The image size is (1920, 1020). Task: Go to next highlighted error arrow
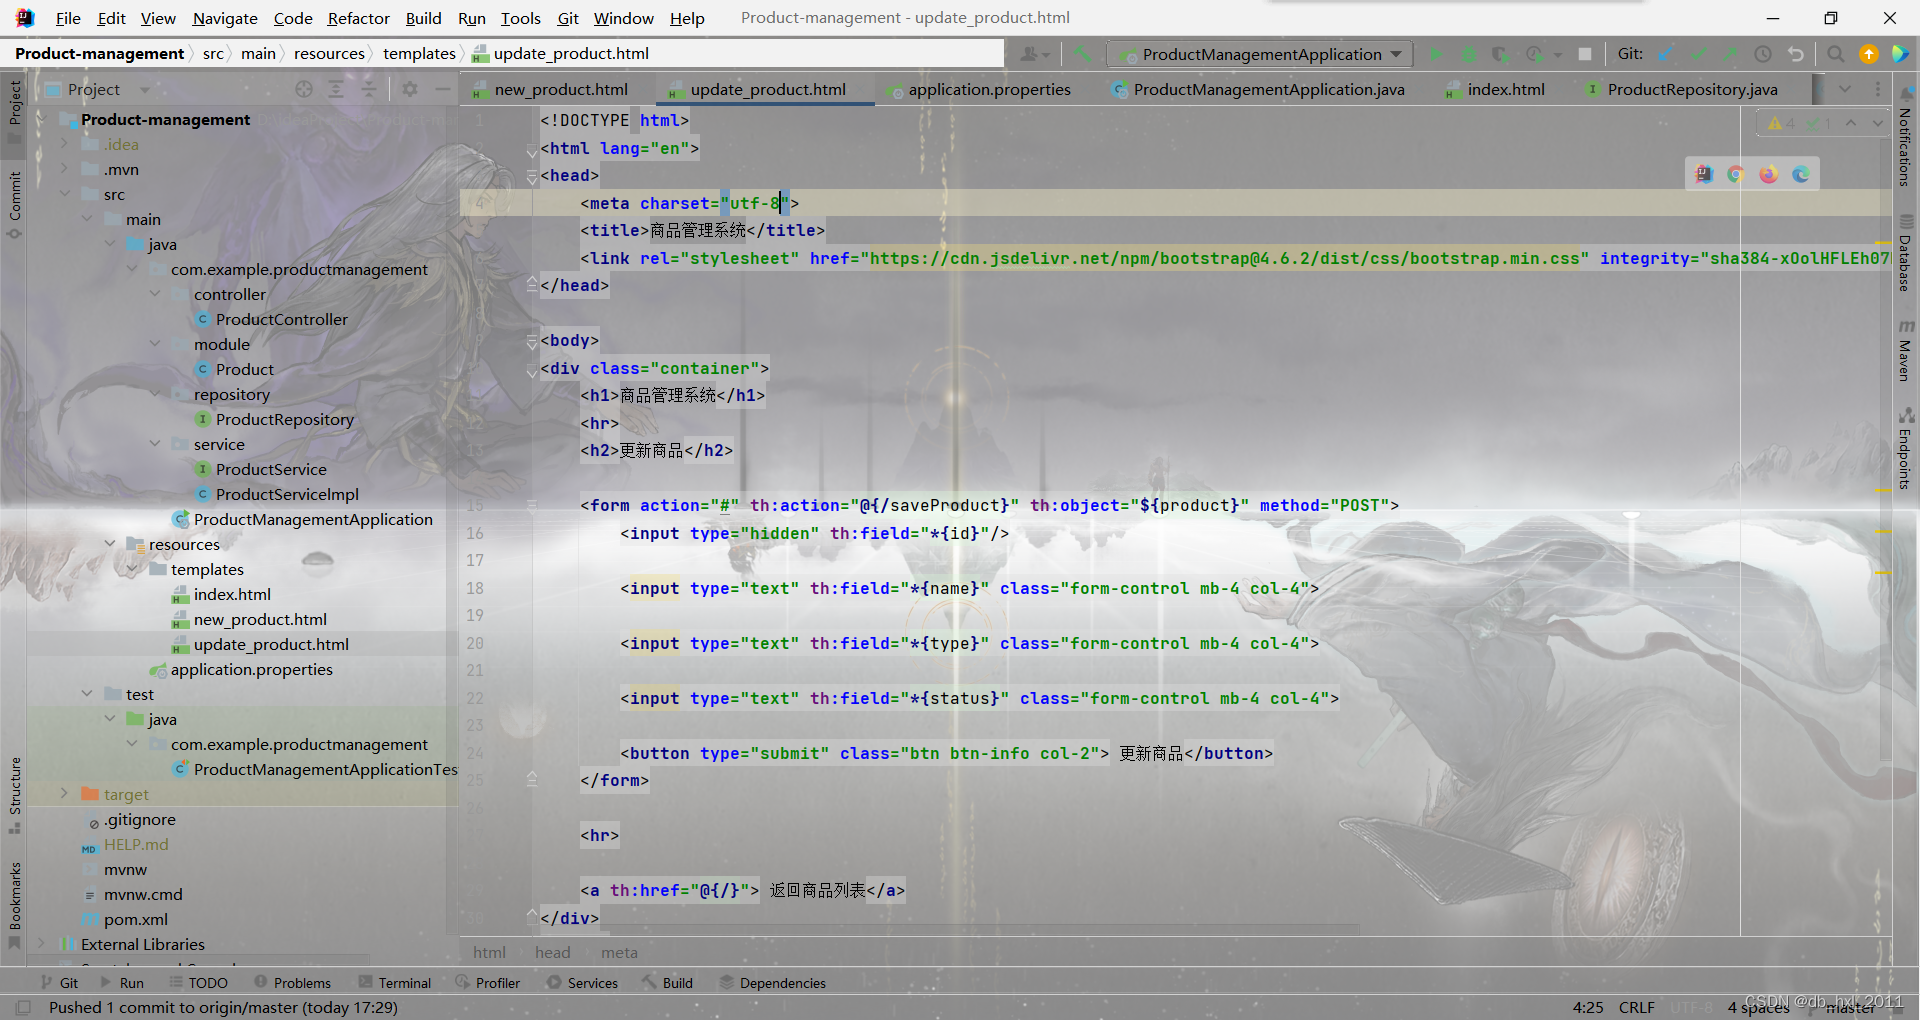point(1877,123)
